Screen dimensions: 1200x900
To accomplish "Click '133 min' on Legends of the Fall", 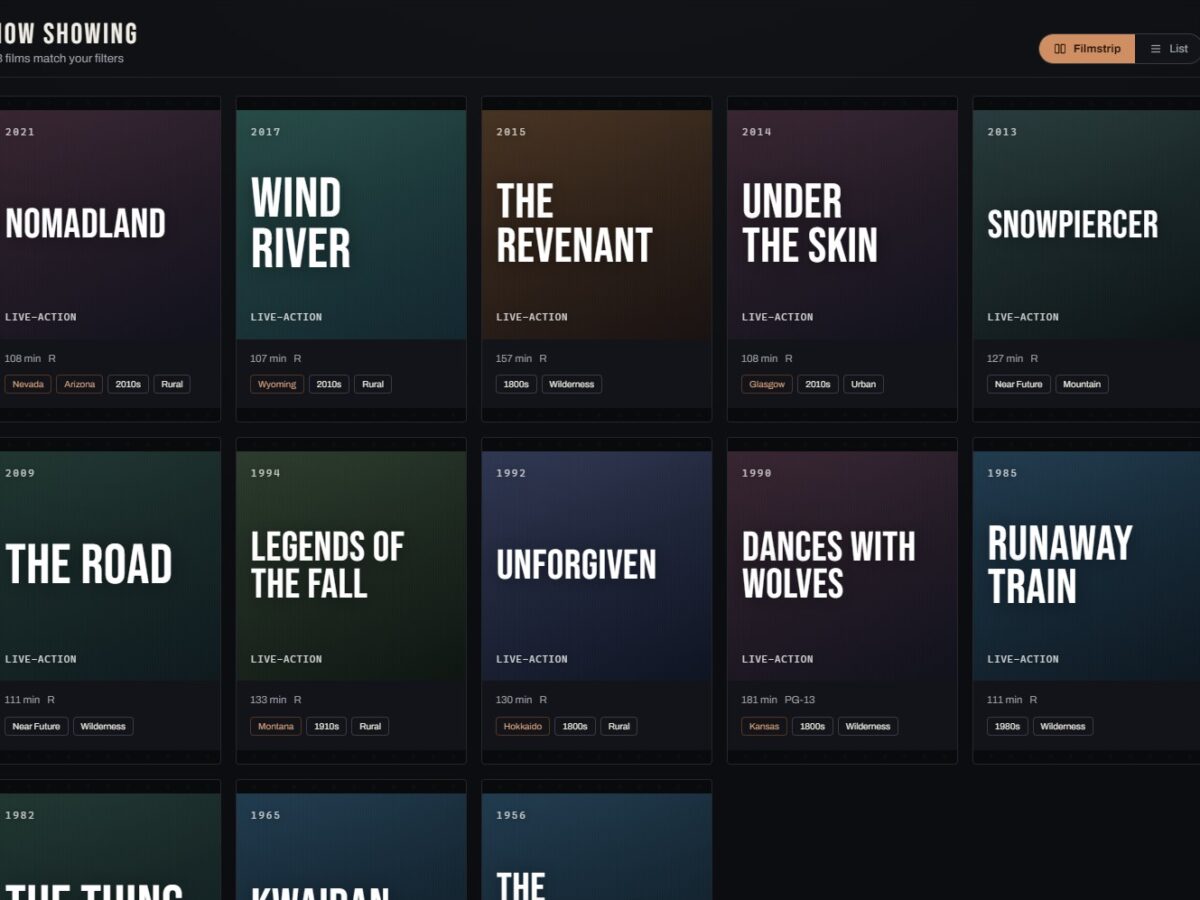I will [268, 700].
